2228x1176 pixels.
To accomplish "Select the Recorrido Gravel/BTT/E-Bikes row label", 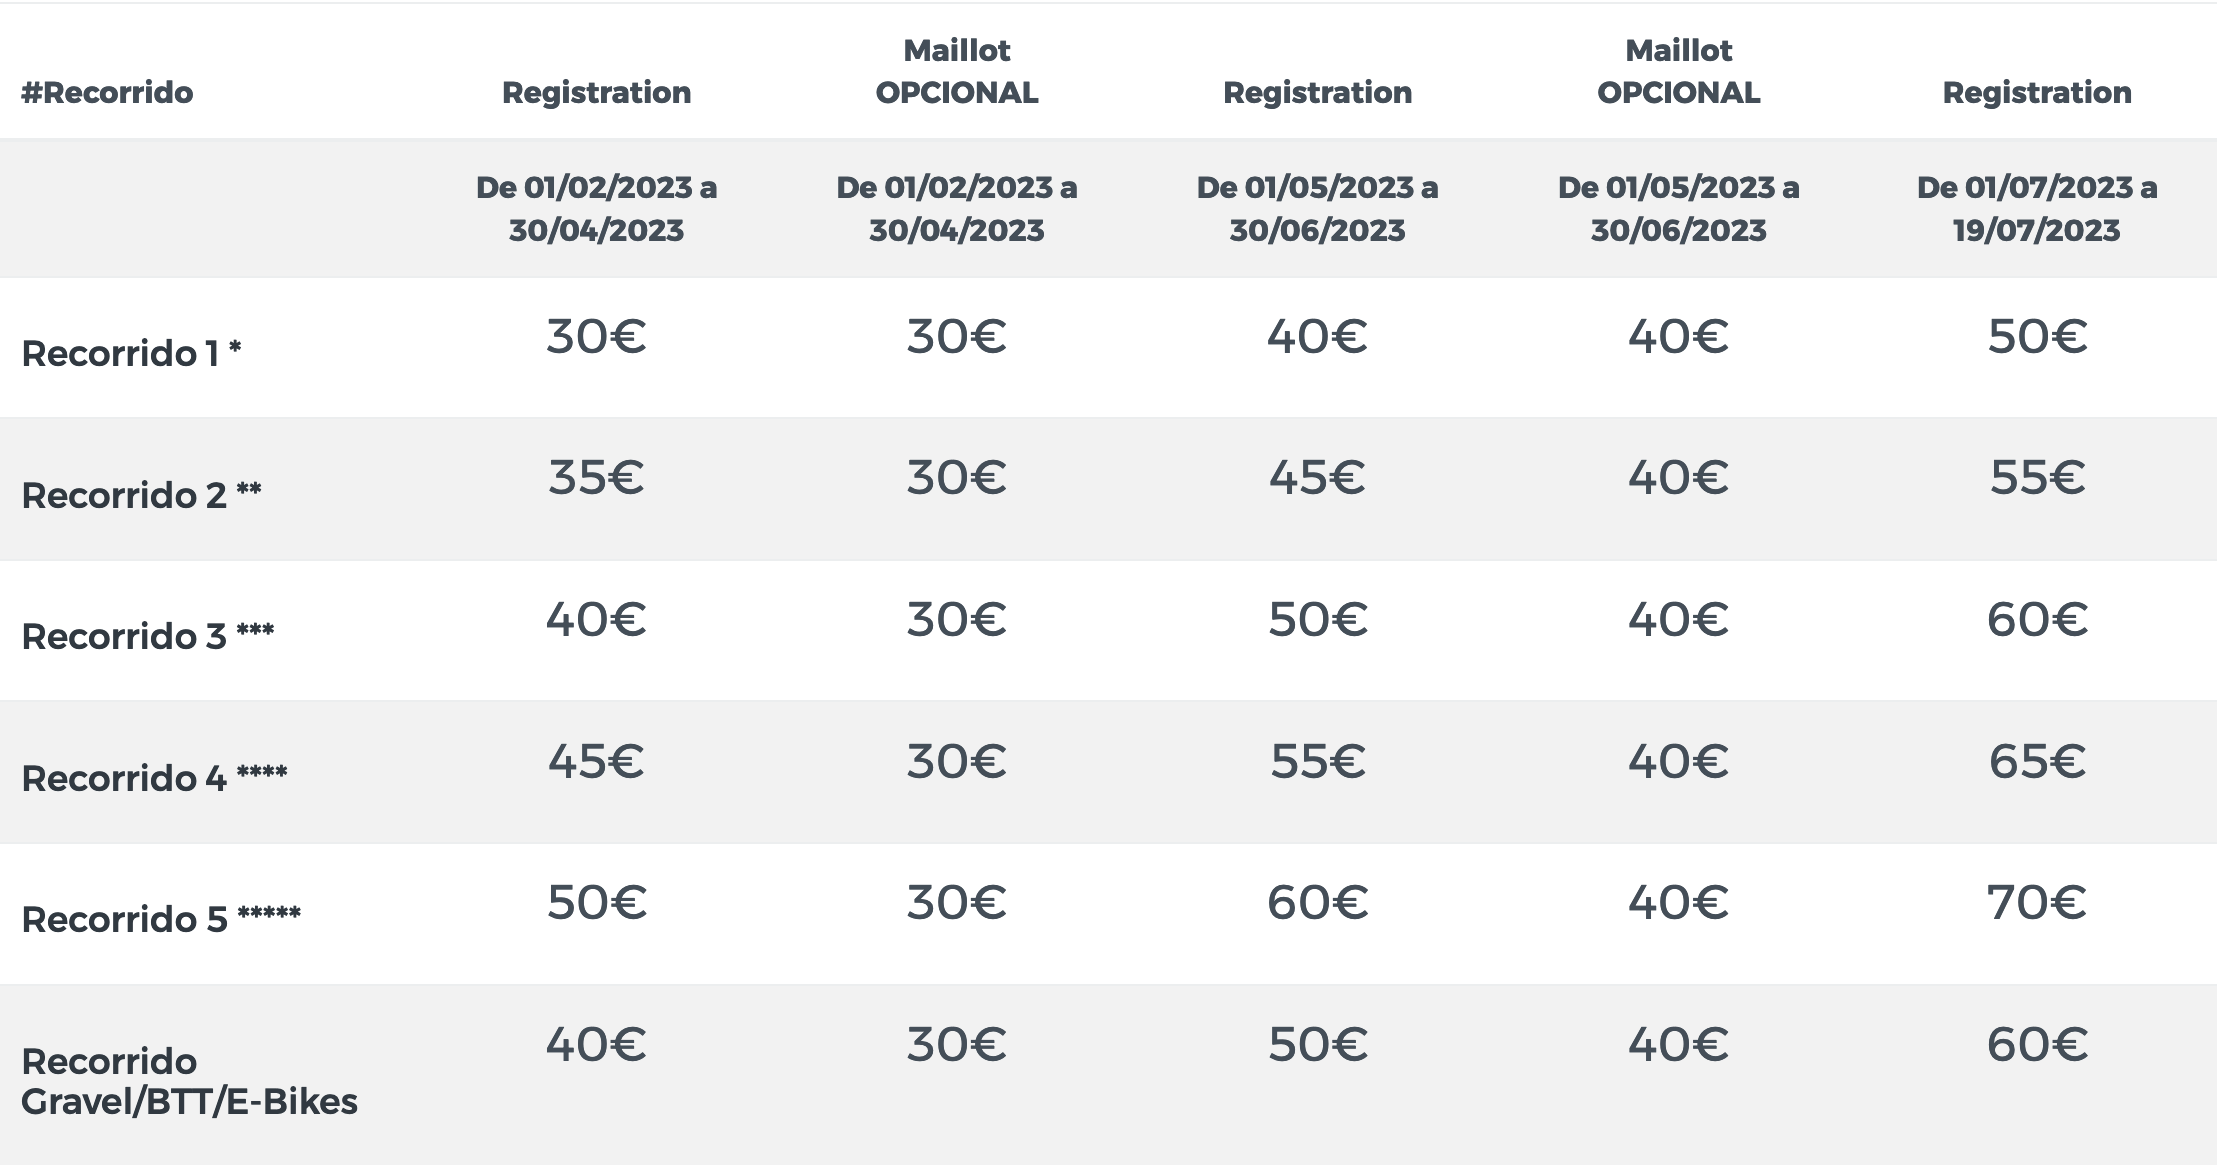I will [189, 1081].
